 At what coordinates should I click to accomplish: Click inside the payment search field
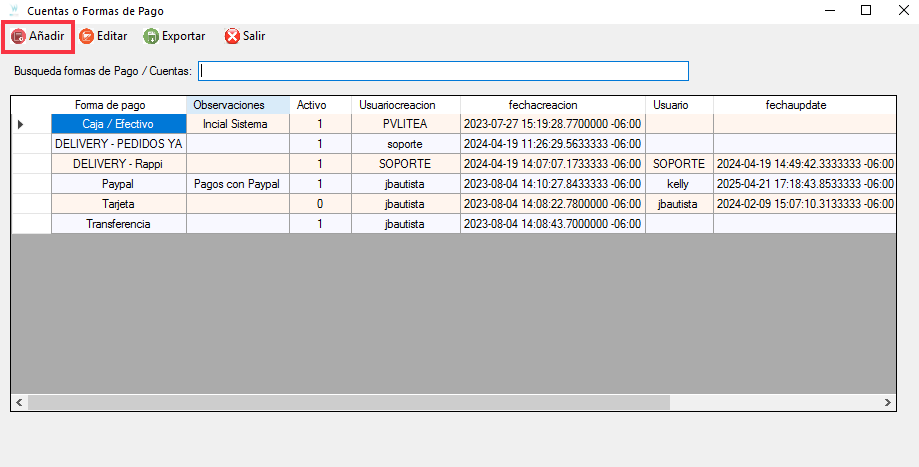point(443,71)
